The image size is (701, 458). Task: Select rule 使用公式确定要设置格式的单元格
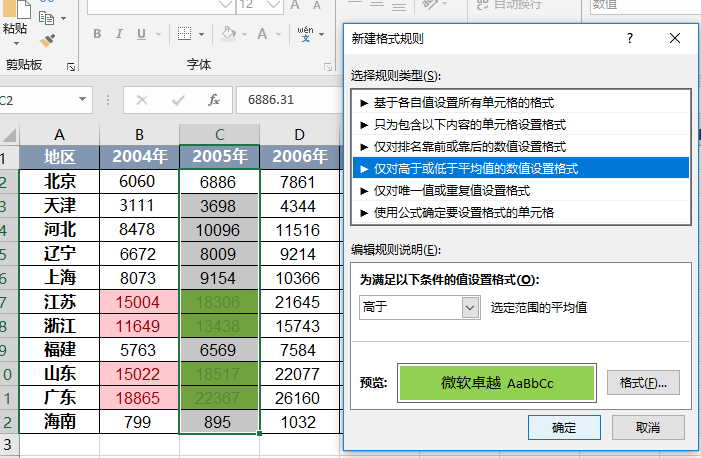coord(521,212)
